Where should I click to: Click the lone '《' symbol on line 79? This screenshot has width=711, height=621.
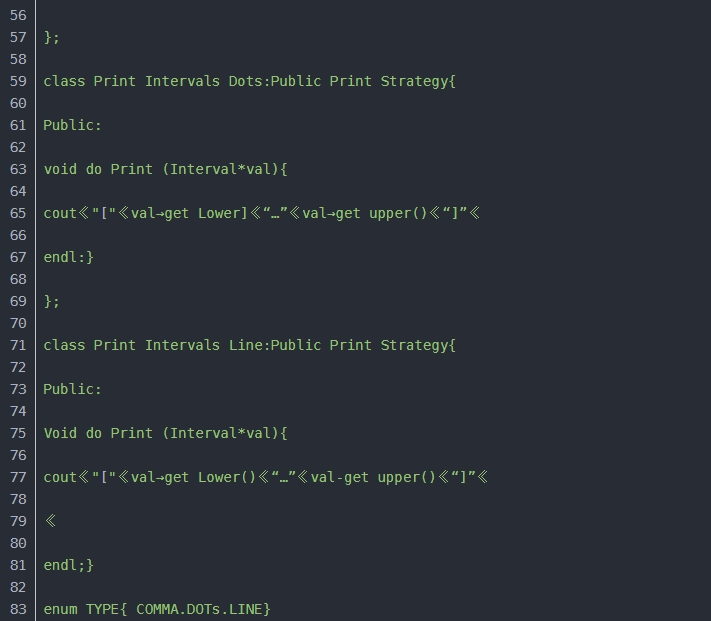click(50, 521)
